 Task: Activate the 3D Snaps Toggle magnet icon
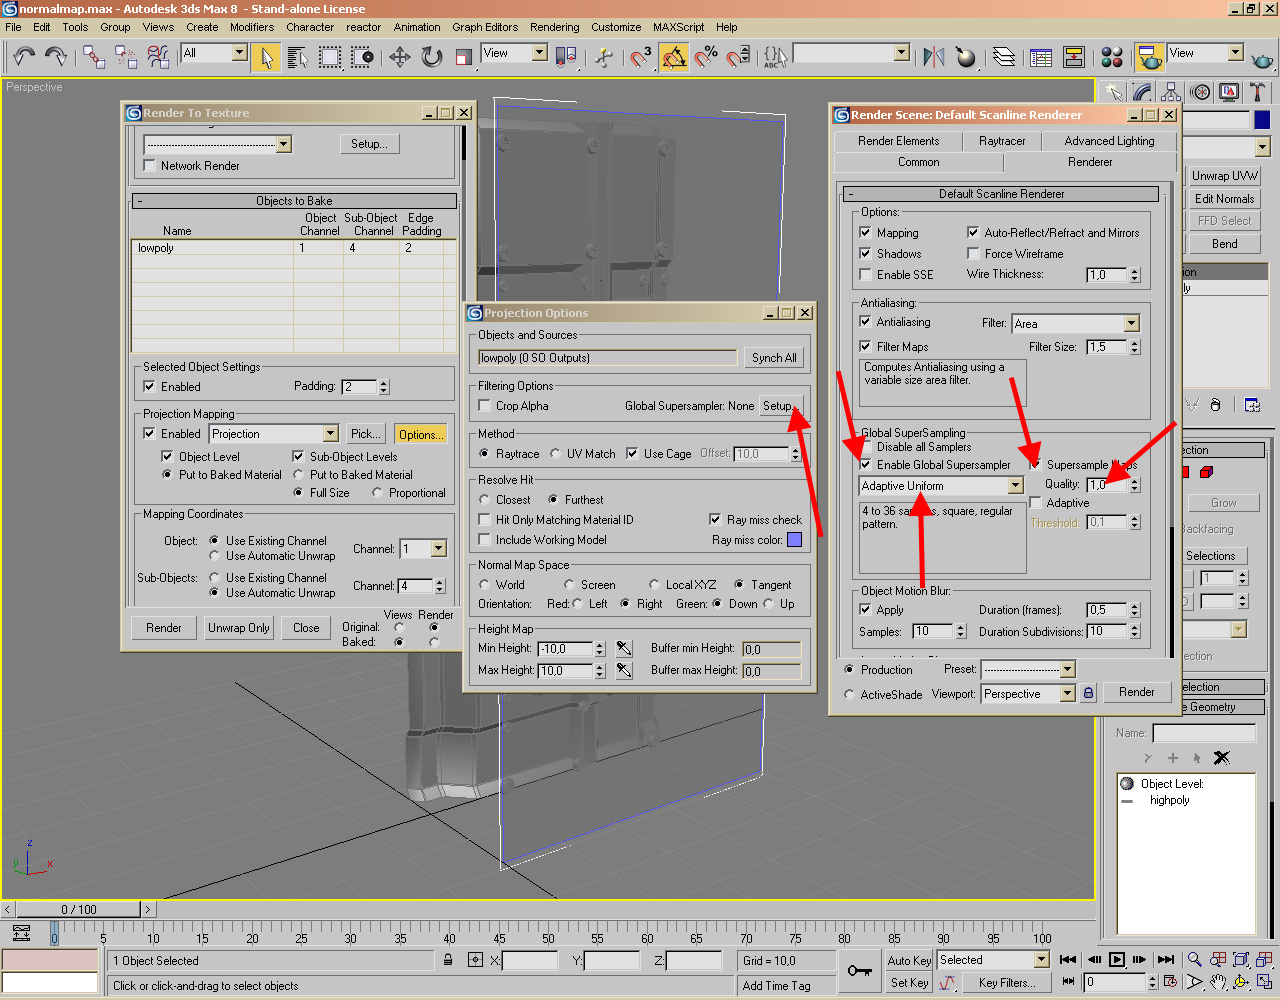coord(639,57)
